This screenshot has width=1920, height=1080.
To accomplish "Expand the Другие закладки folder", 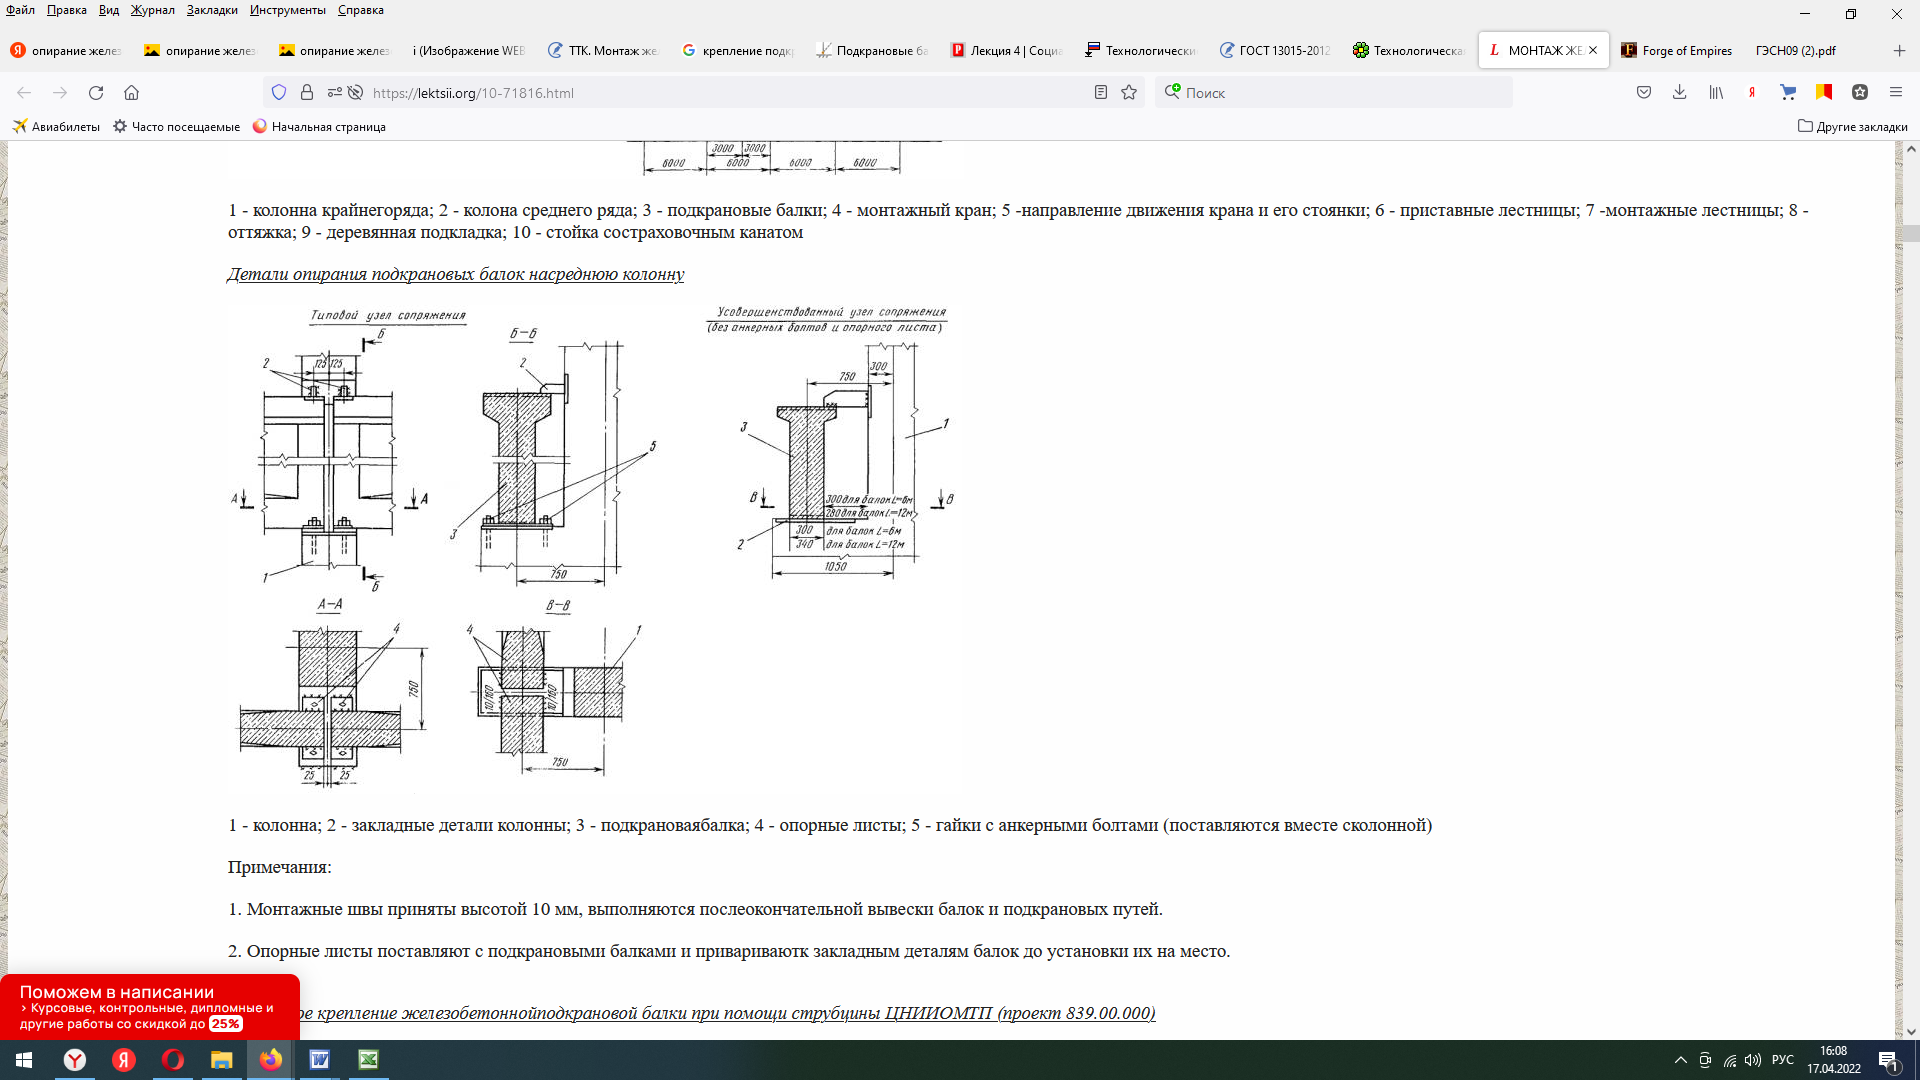I will click(1852, 127).
